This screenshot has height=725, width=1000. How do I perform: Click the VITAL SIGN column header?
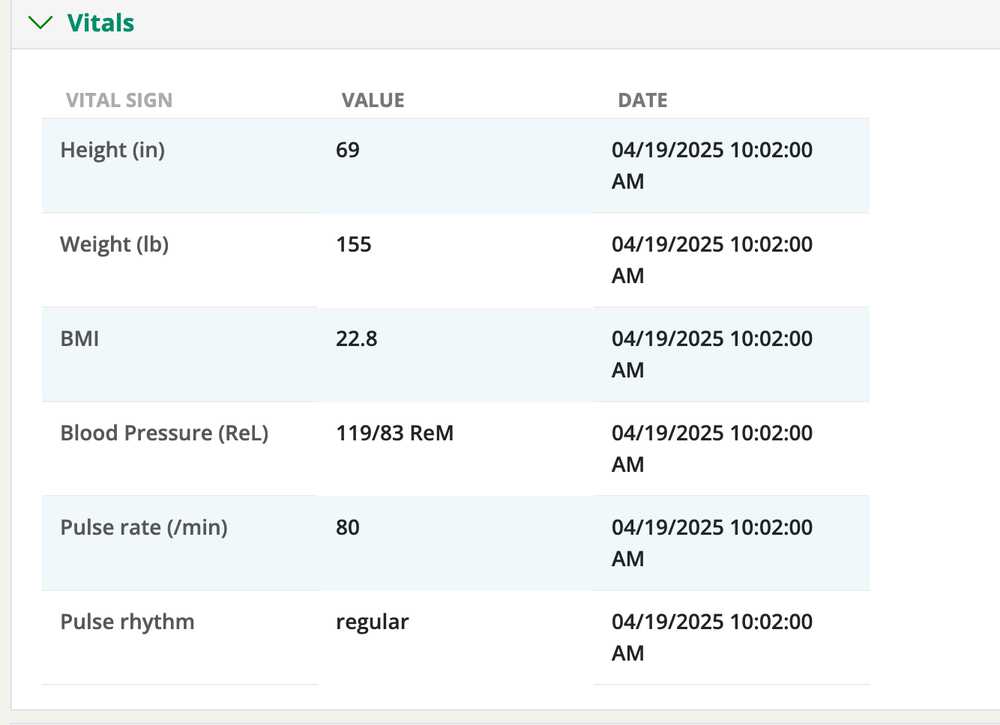tap(119, 100)
